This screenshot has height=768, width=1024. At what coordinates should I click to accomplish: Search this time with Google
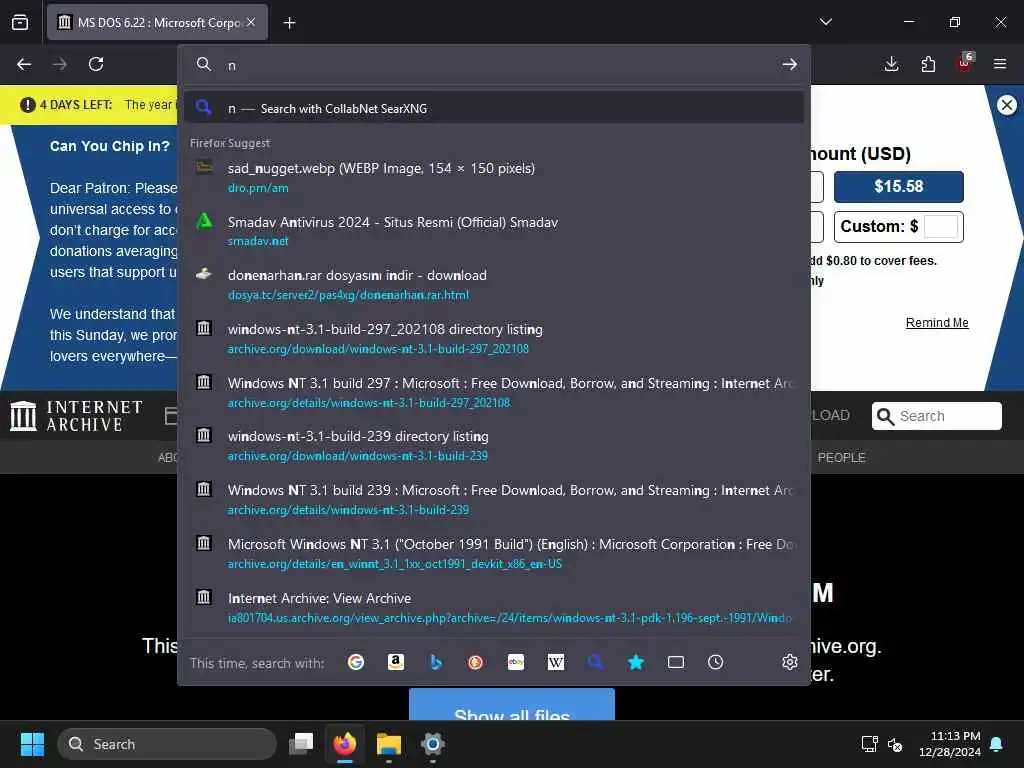pyautogui.click(x=356, y=662)
